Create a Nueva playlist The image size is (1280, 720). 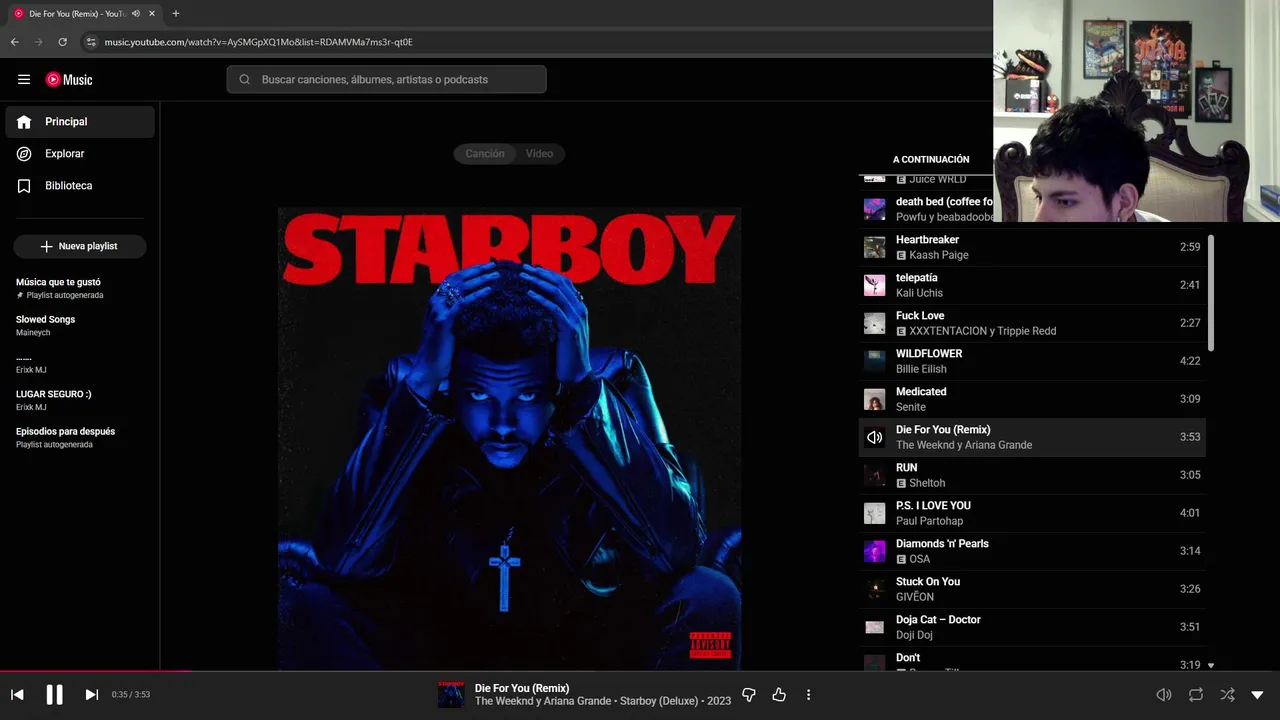[80, 246]
